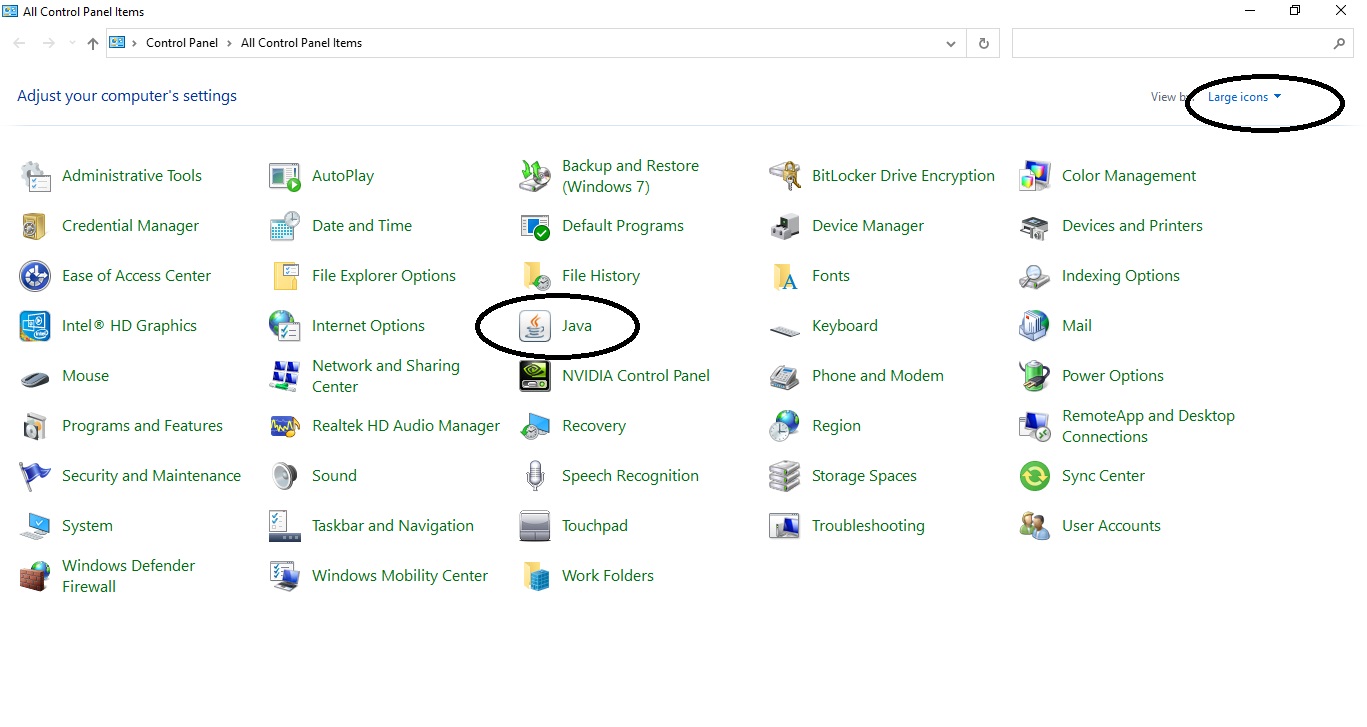Open the Sync Center icon
This screenshot has height=727, width=1367.
tap(1035, 476)
